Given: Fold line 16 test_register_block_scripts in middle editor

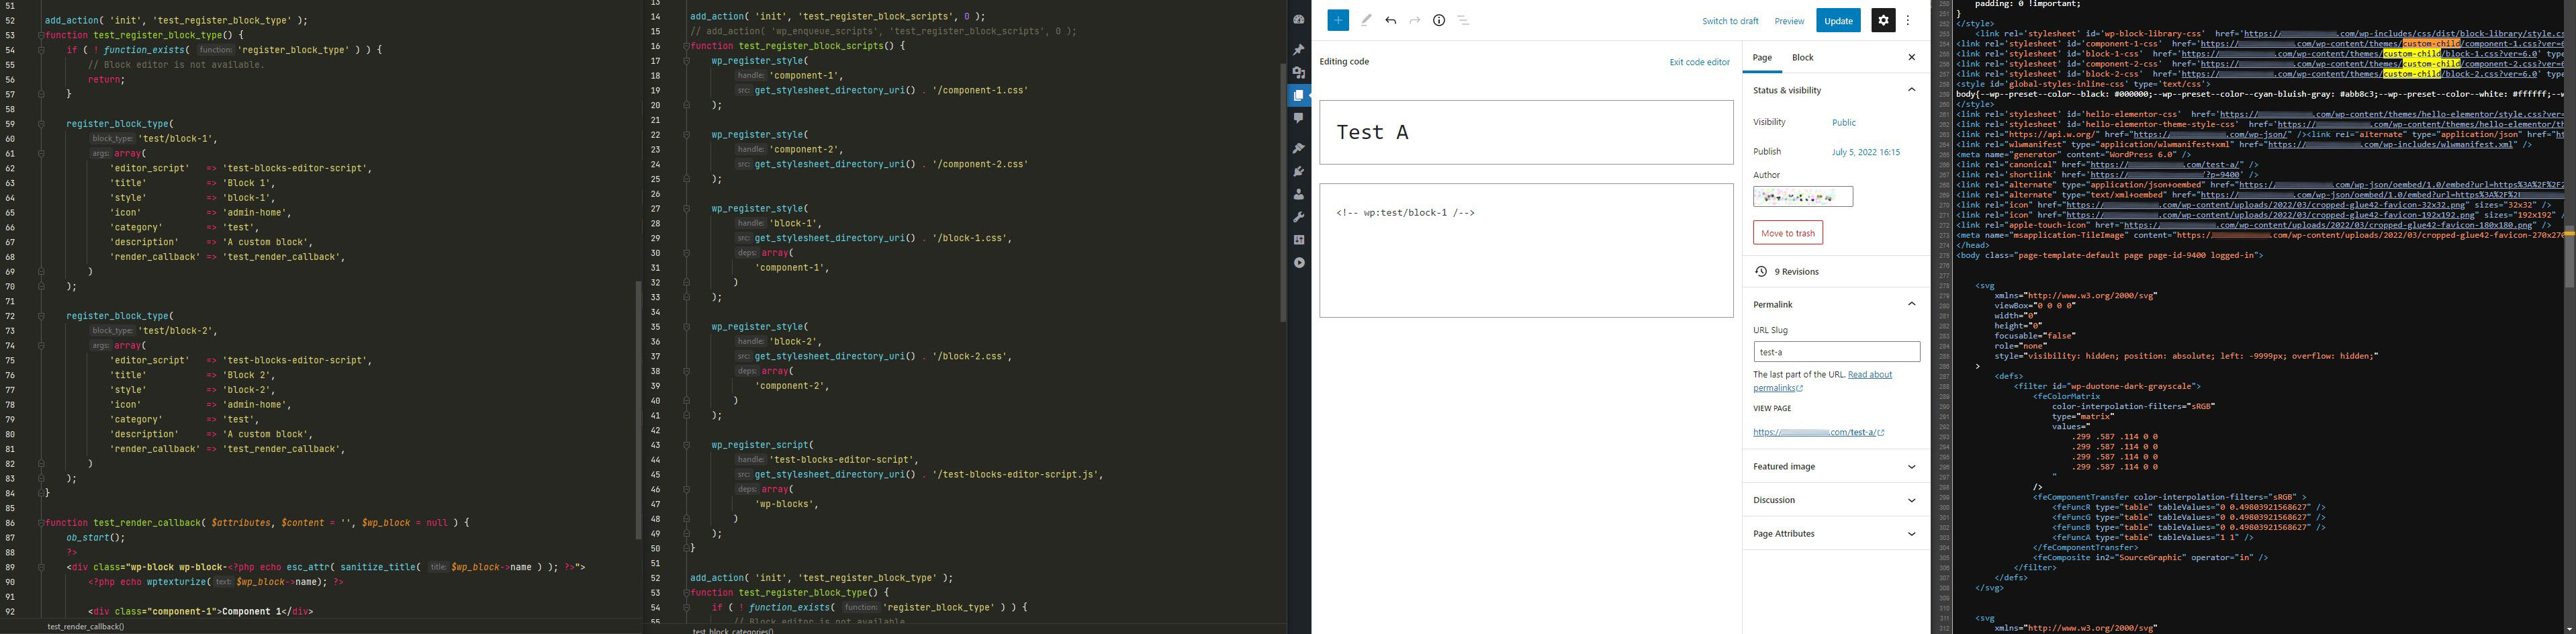Looking at the screenshot, I should (686, 46).
